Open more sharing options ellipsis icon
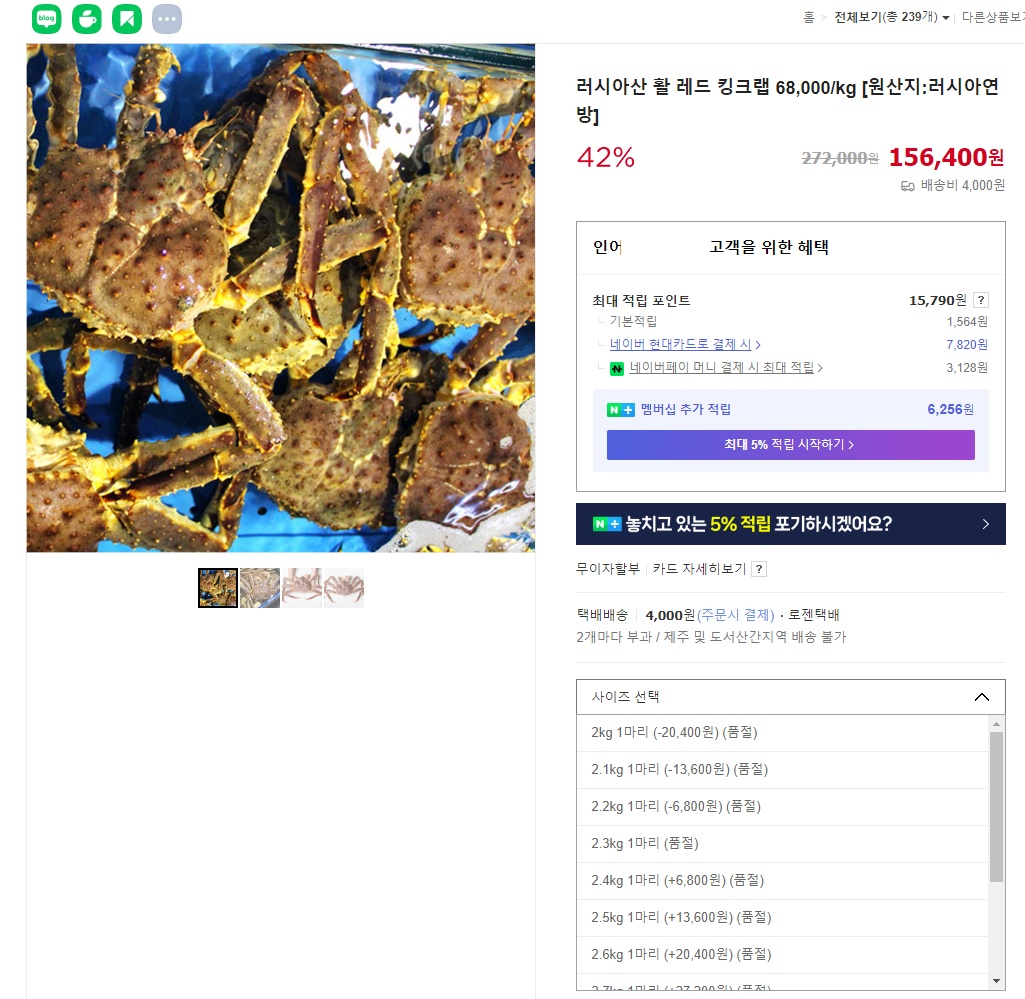The width and height of the screenshot is (1025, 999). click(x=167, y=19)
